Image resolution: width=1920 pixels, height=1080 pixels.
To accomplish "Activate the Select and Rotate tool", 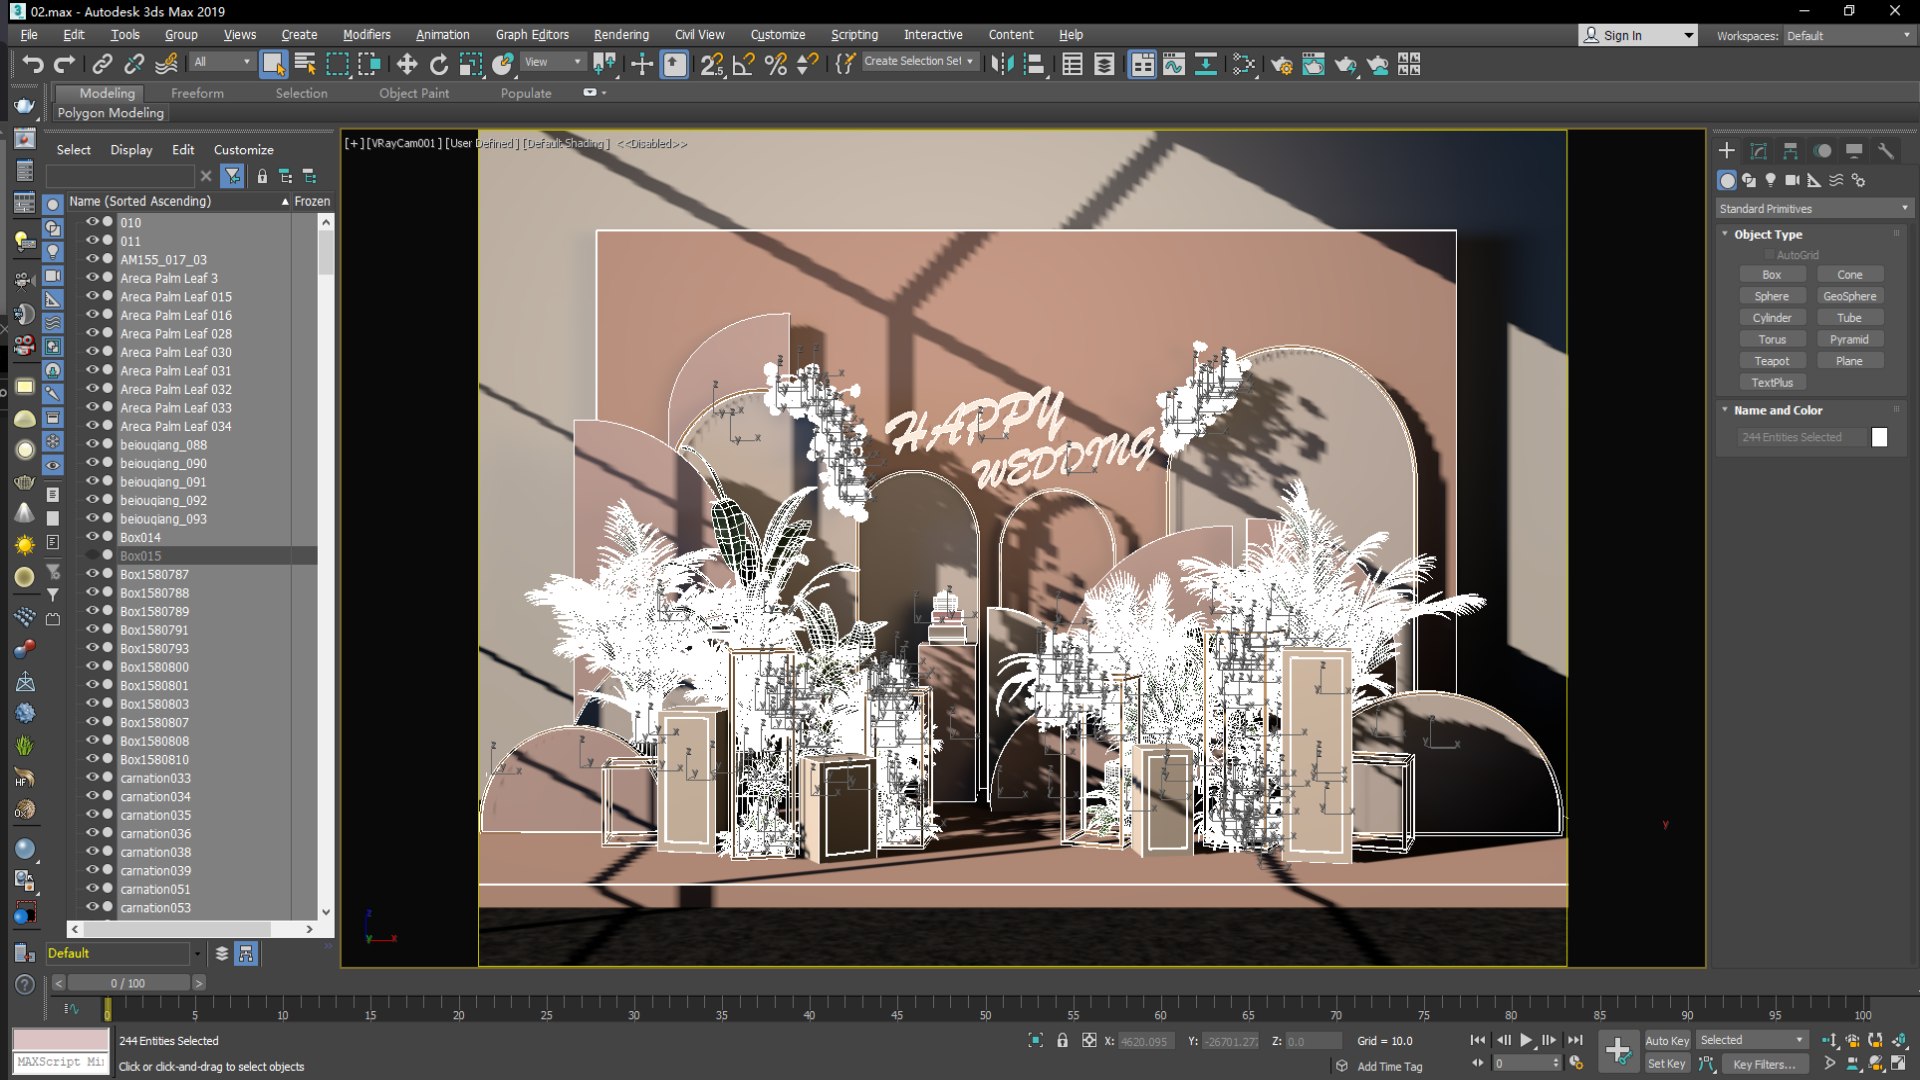I will point(438,65).
